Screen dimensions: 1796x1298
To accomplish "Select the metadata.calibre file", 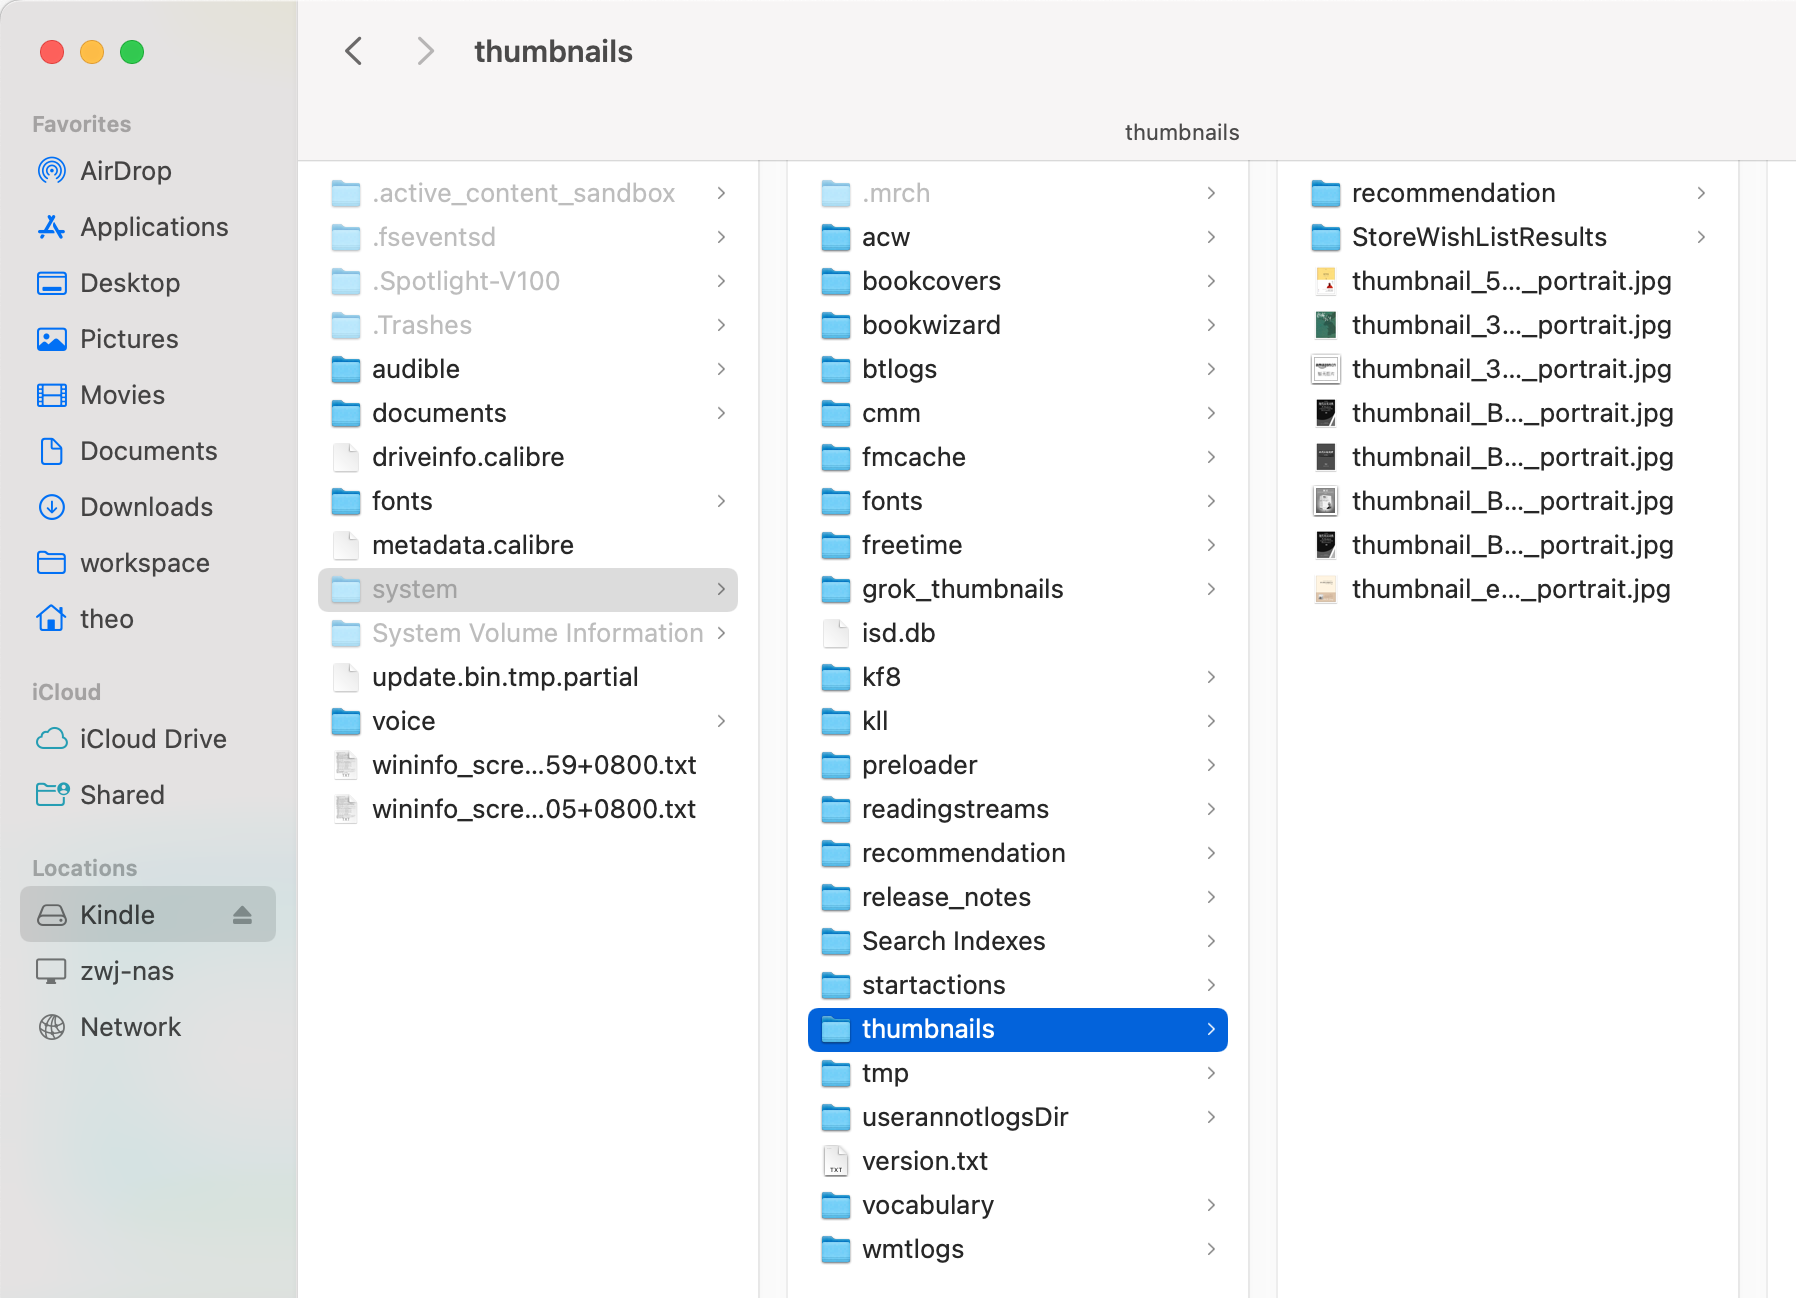I will pos(472,545).
